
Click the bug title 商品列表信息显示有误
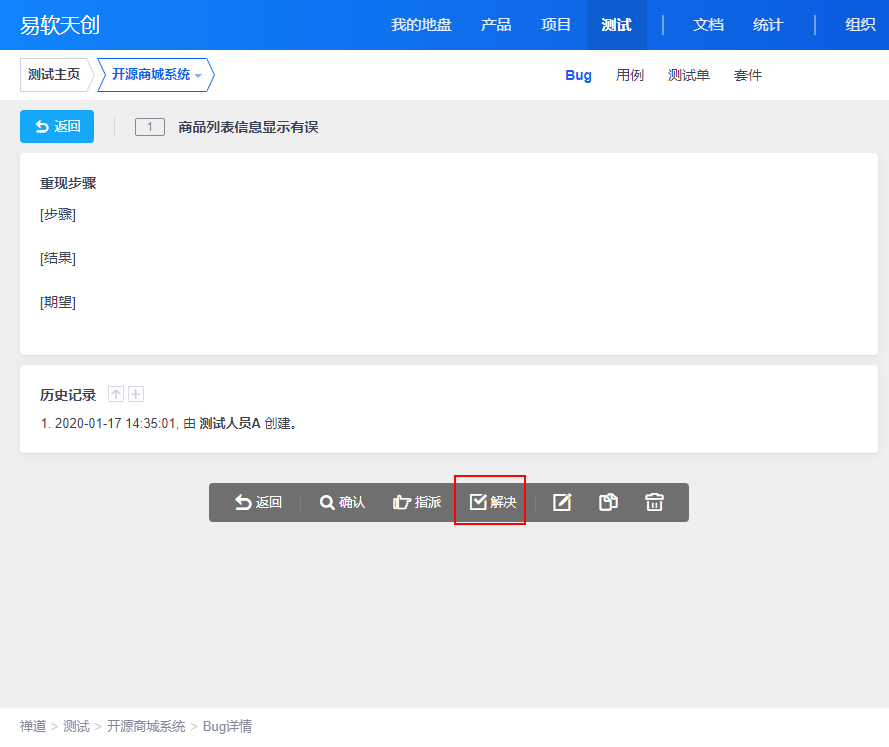coord(248,127)
